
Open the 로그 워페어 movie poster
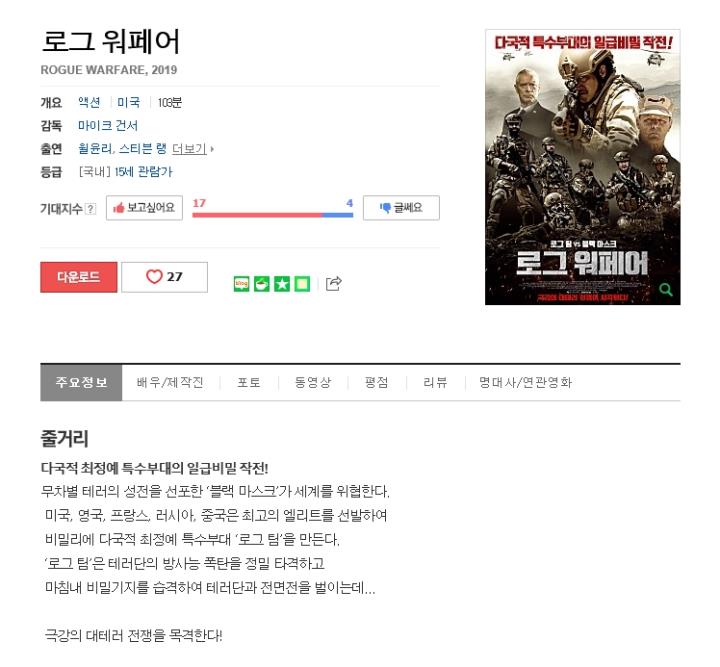(x=583, y=167)
